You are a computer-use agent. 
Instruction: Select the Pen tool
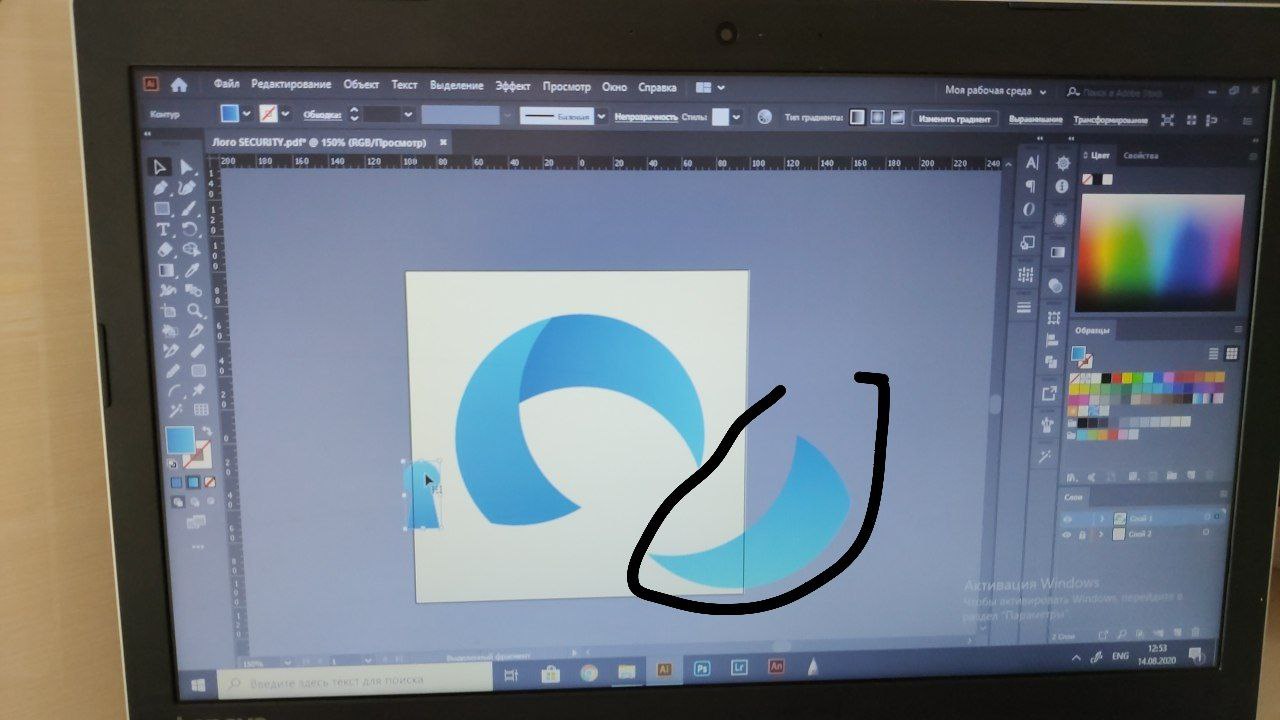[x=160, y=188]
